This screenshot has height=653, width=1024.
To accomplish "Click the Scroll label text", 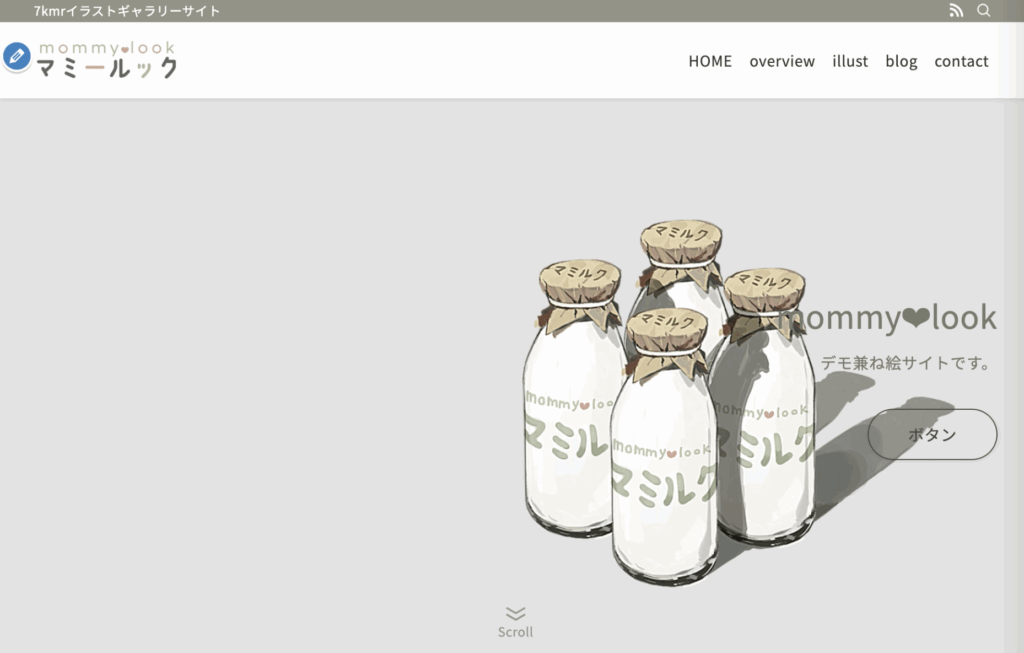I will pyautogui.click(x=515, y=632).
